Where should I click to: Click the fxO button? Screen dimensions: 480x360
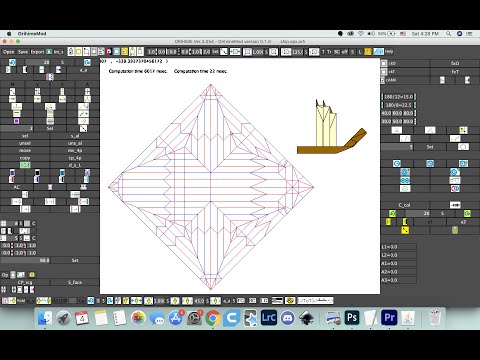pos(455,63)
